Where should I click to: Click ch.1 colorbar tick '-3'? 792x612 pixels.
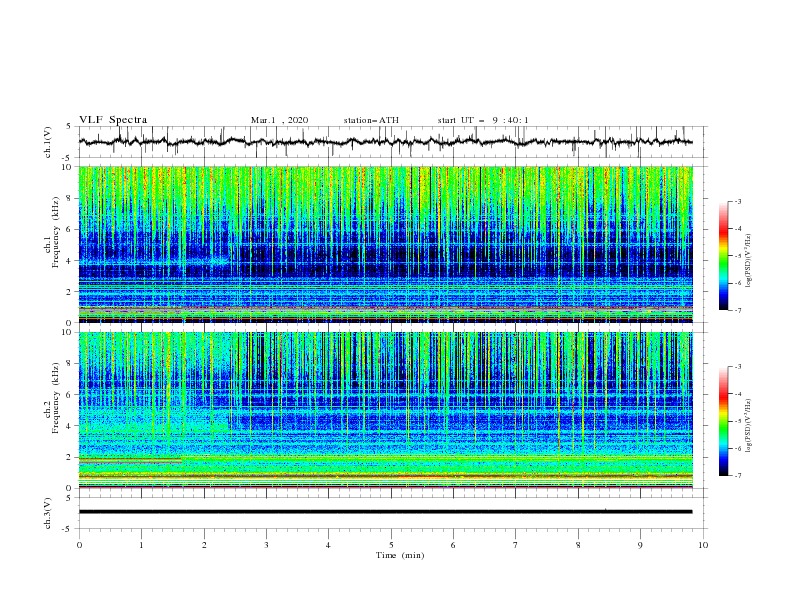pos(738,201)
